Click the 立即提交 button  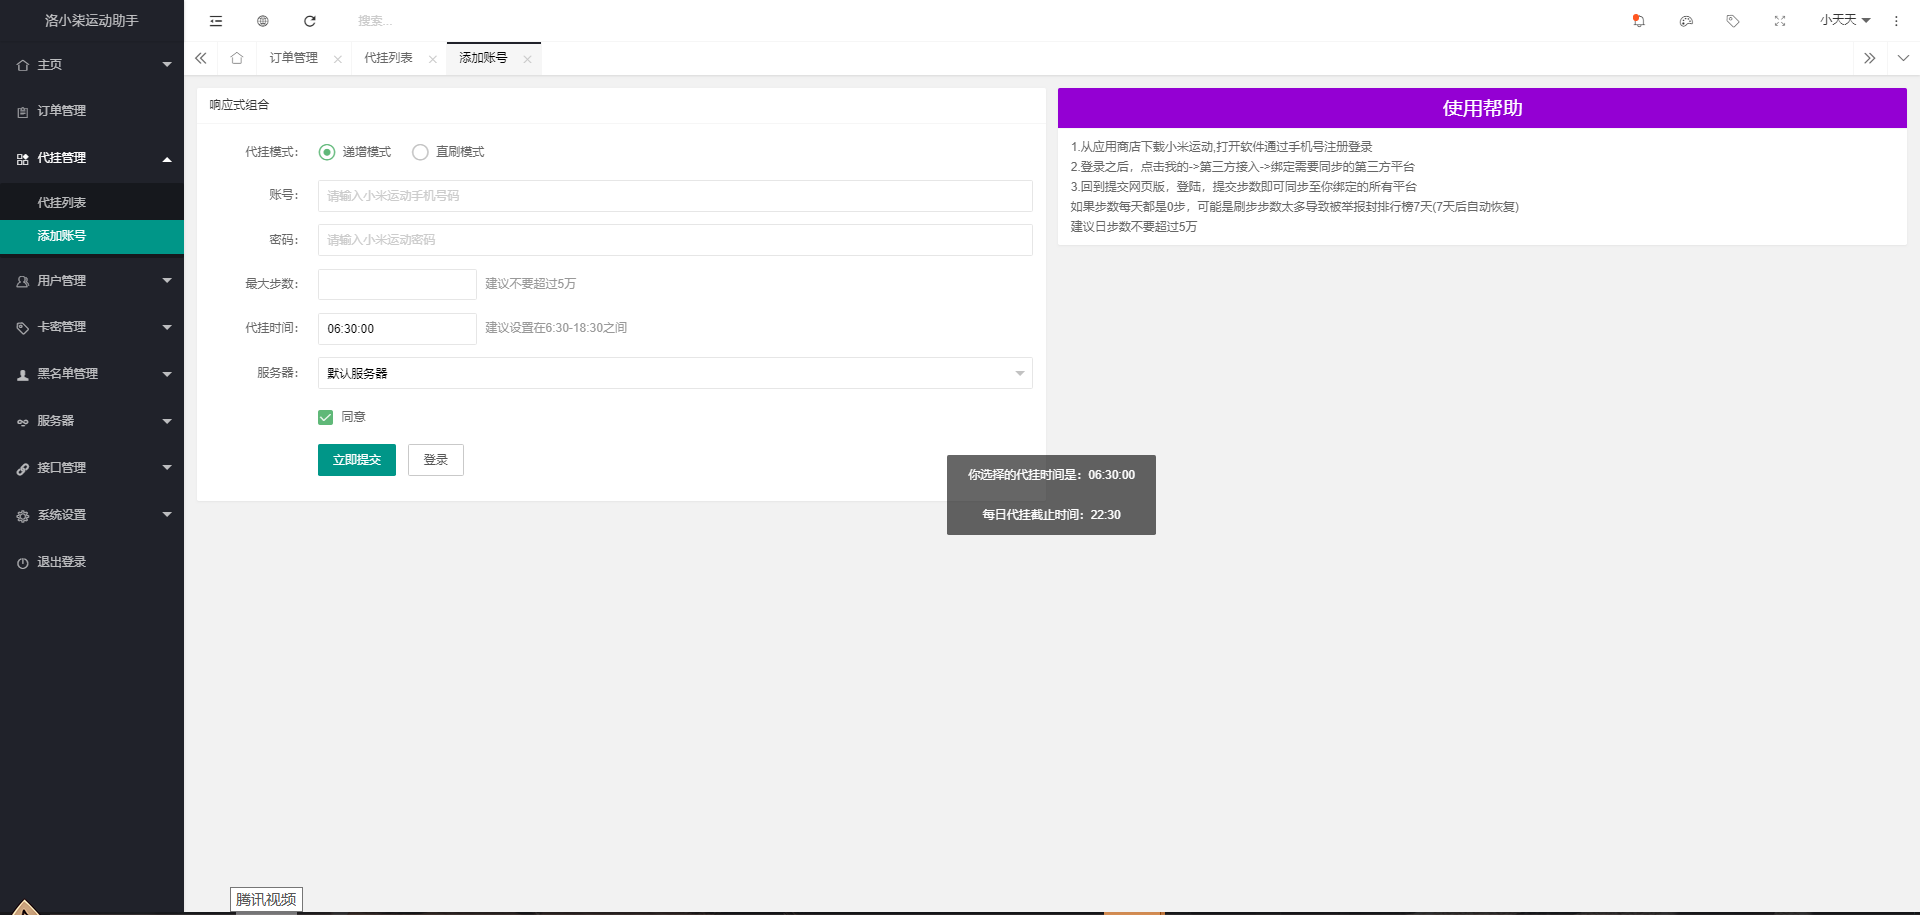[357, 460]
